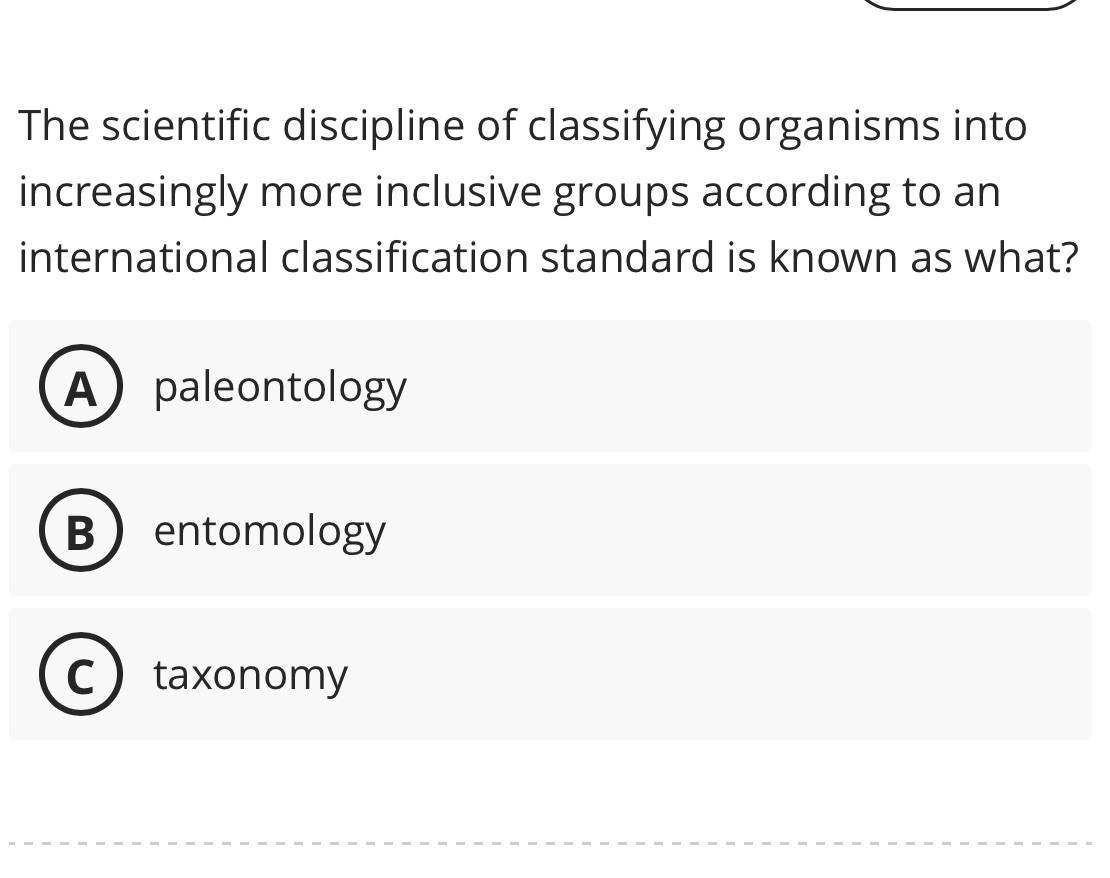
Task: Click the word entomology
Action: 268,531
